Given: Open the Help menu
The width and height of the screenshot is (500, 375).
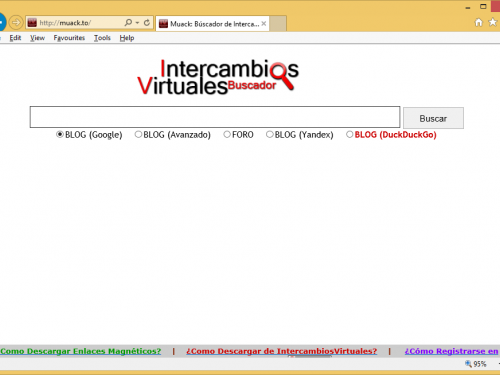Looking at the screenshot, I should pyautogui.click(x=127, y=38).
